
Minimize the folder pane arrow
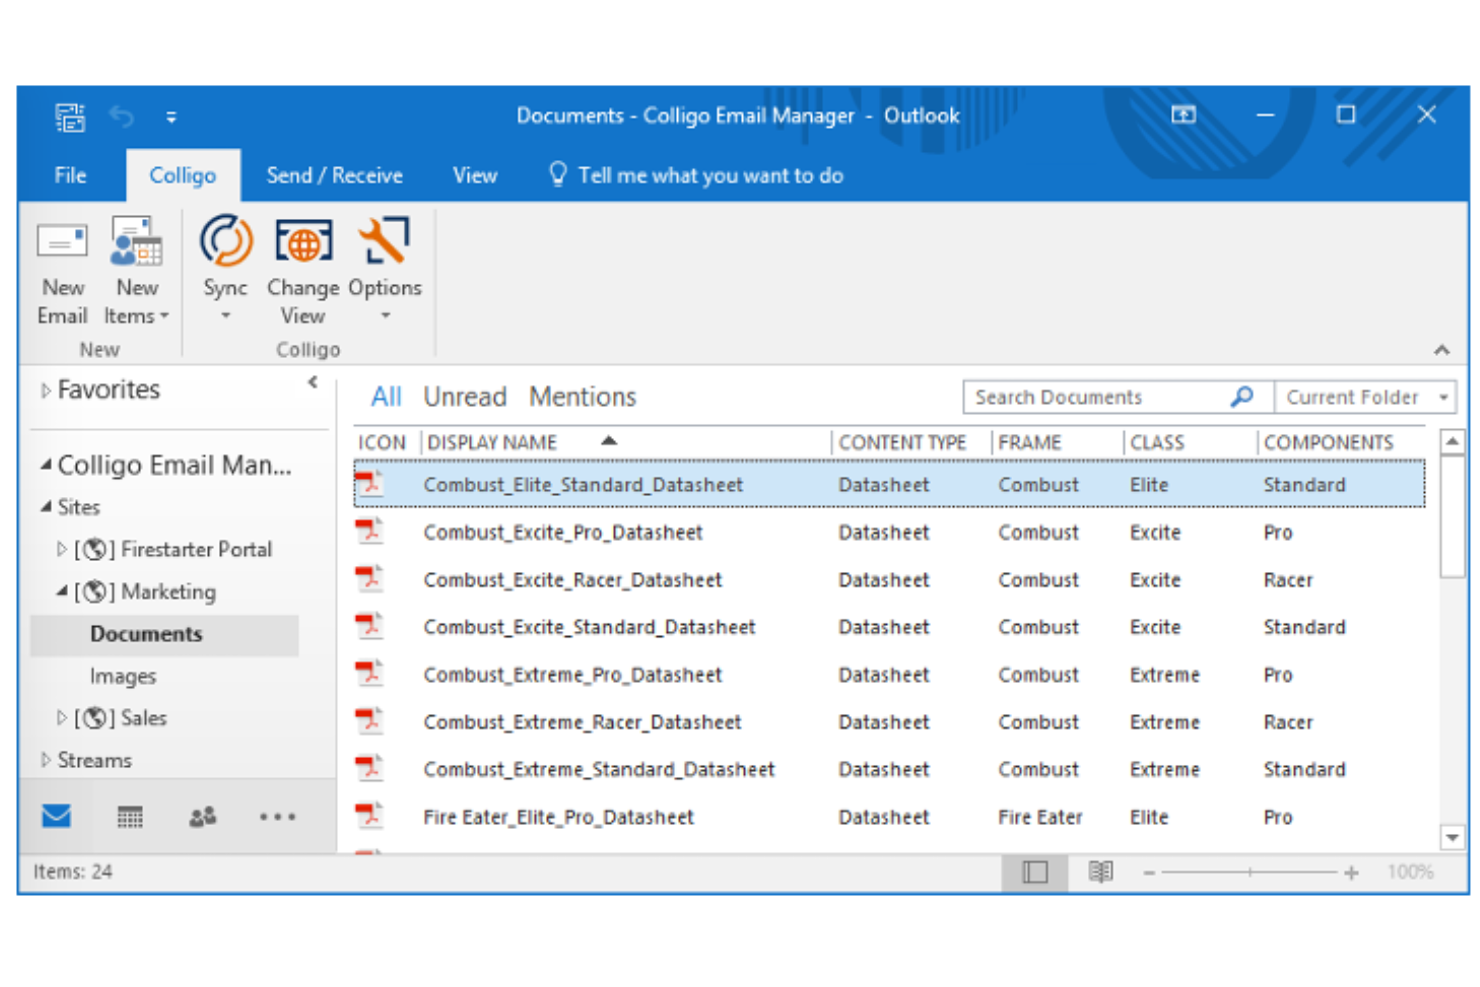tap(313, 382)
